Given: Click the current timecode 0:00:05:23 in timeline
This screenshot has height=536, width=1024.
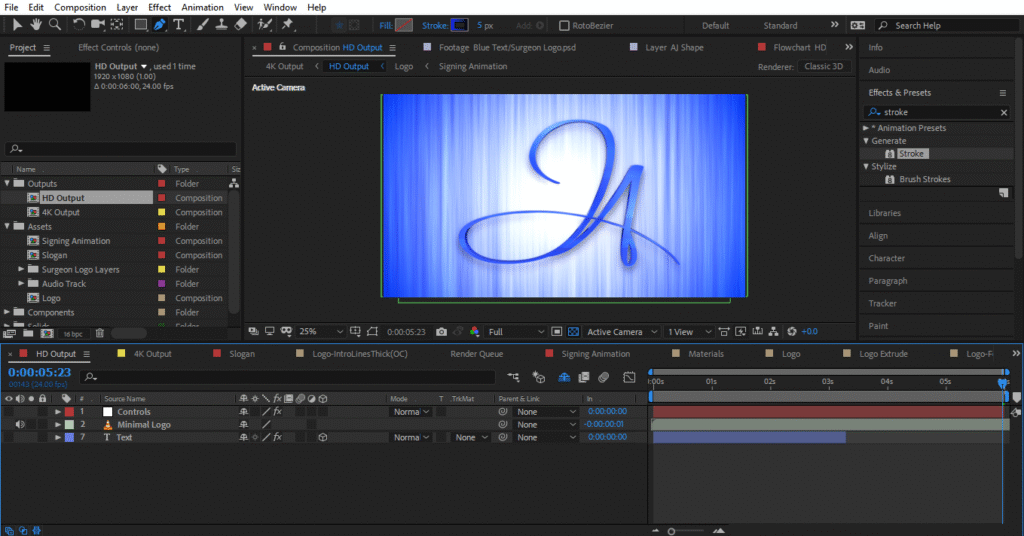Looking at the screenshot, I should [40, 372].
